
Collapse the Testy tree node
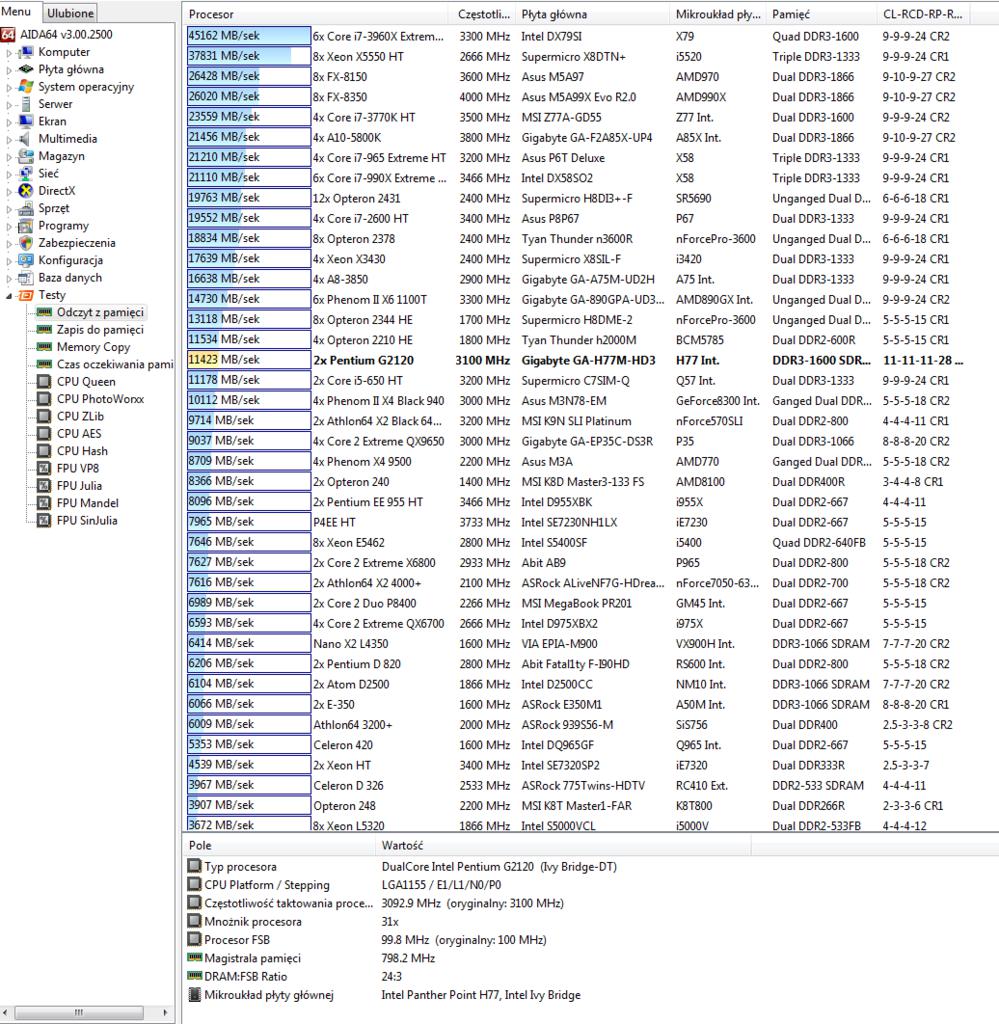(x=9, y=296)
